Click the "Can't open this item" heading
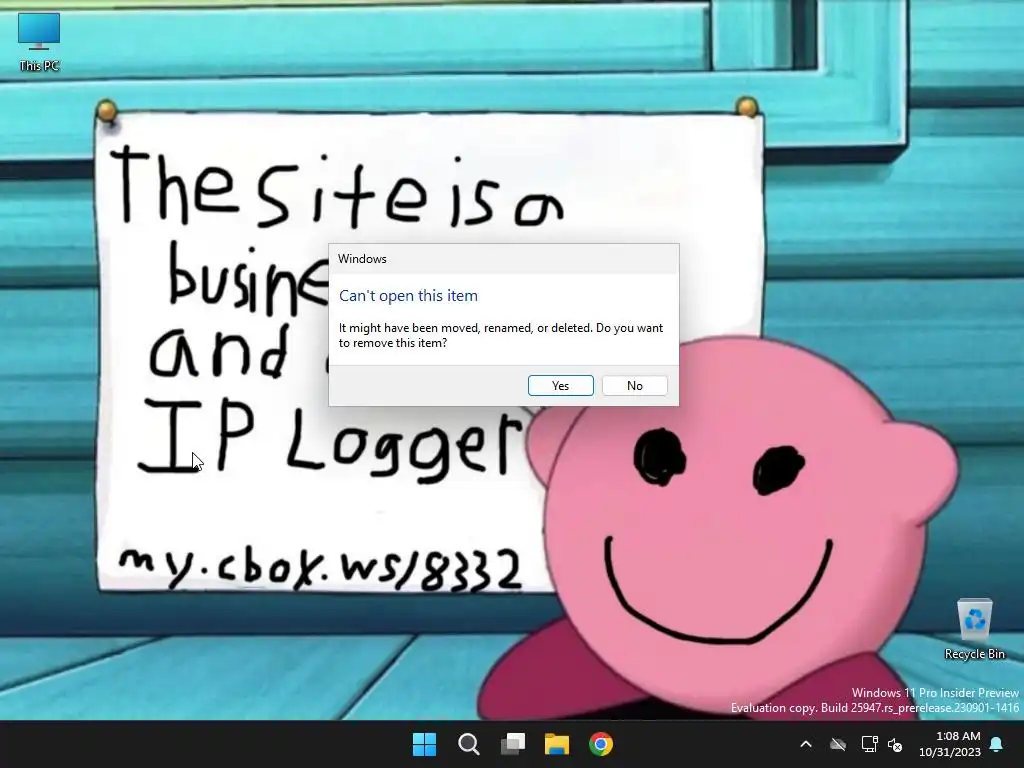Screen dimensions: 1024x768 pos(408,296)
